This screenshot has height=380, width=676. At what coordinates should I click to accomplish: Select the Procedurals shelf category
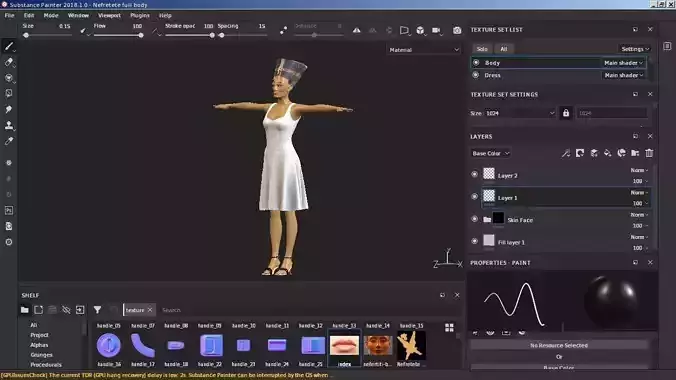46,364
